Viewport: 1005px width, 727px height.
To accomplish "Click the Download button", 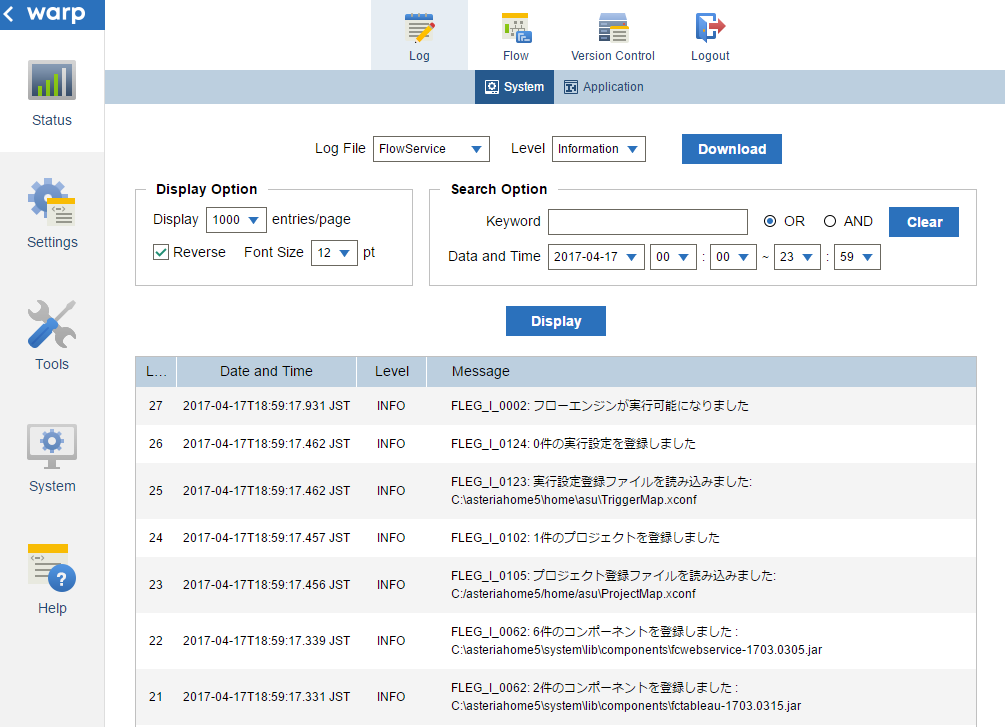I will coord(731,148).
